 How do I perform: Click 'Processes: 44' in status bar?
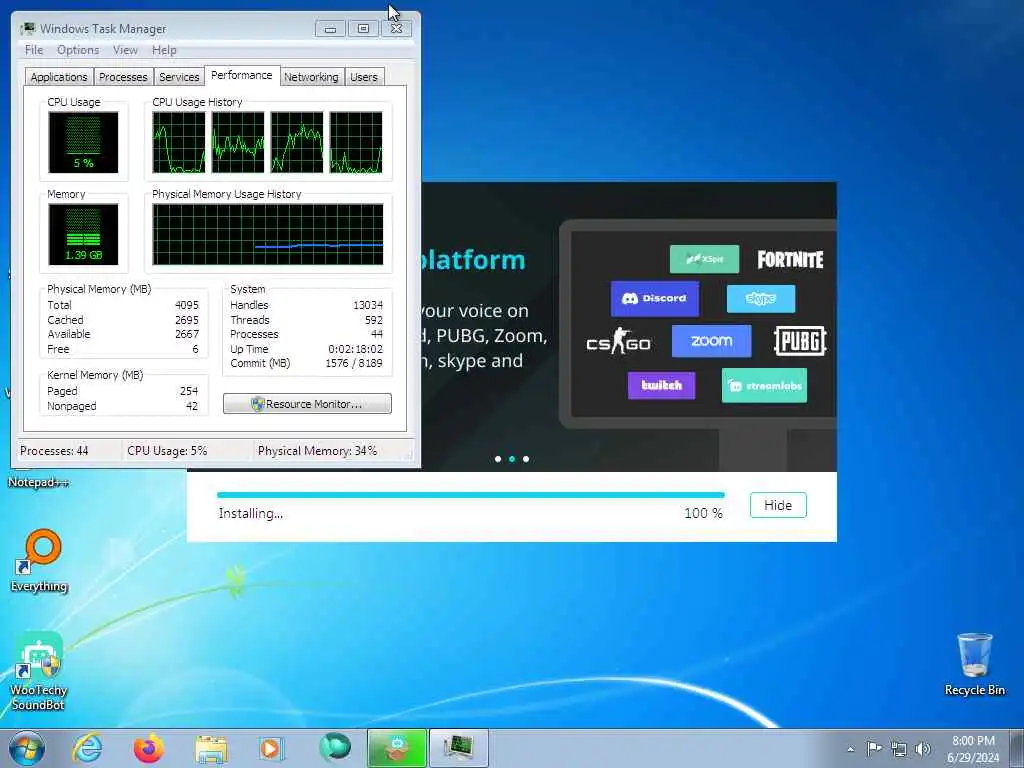54,451
